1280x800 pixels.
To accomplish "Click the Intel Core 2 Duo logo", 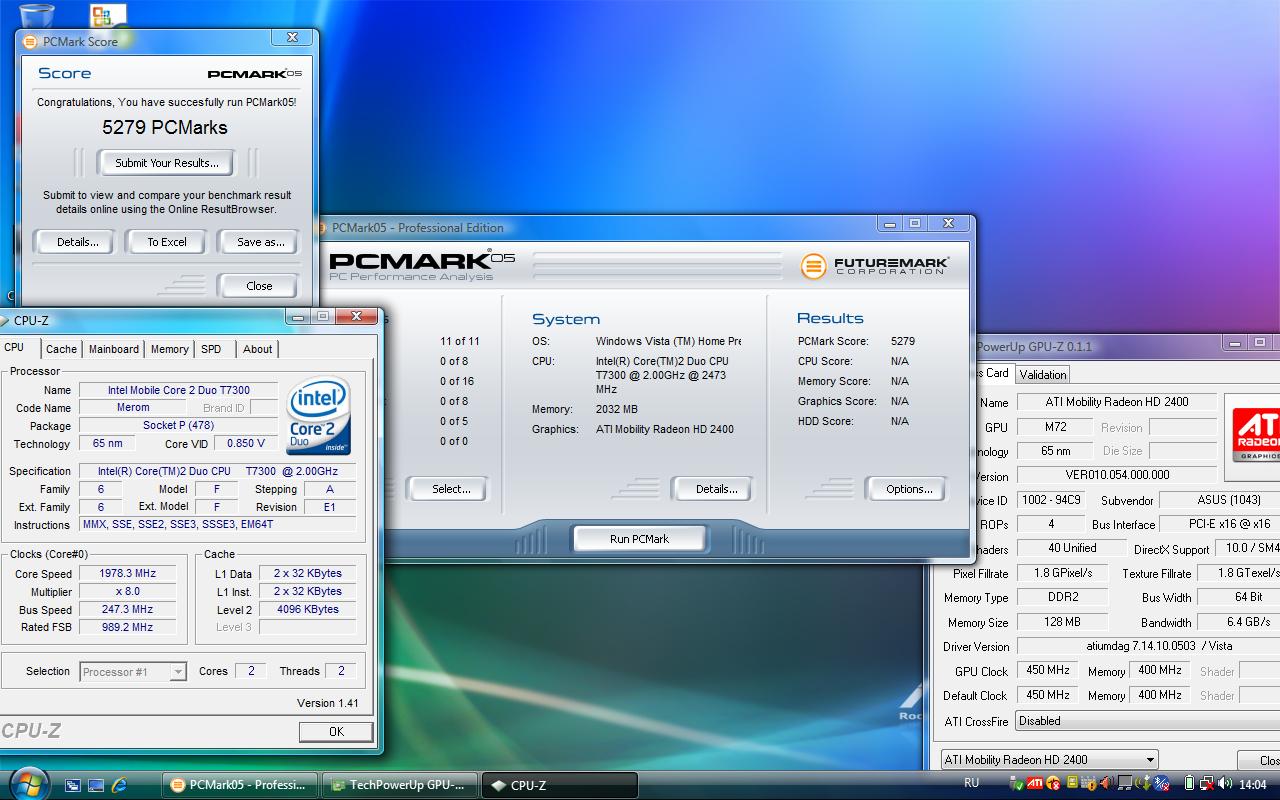I will click(x=318, y=416).
